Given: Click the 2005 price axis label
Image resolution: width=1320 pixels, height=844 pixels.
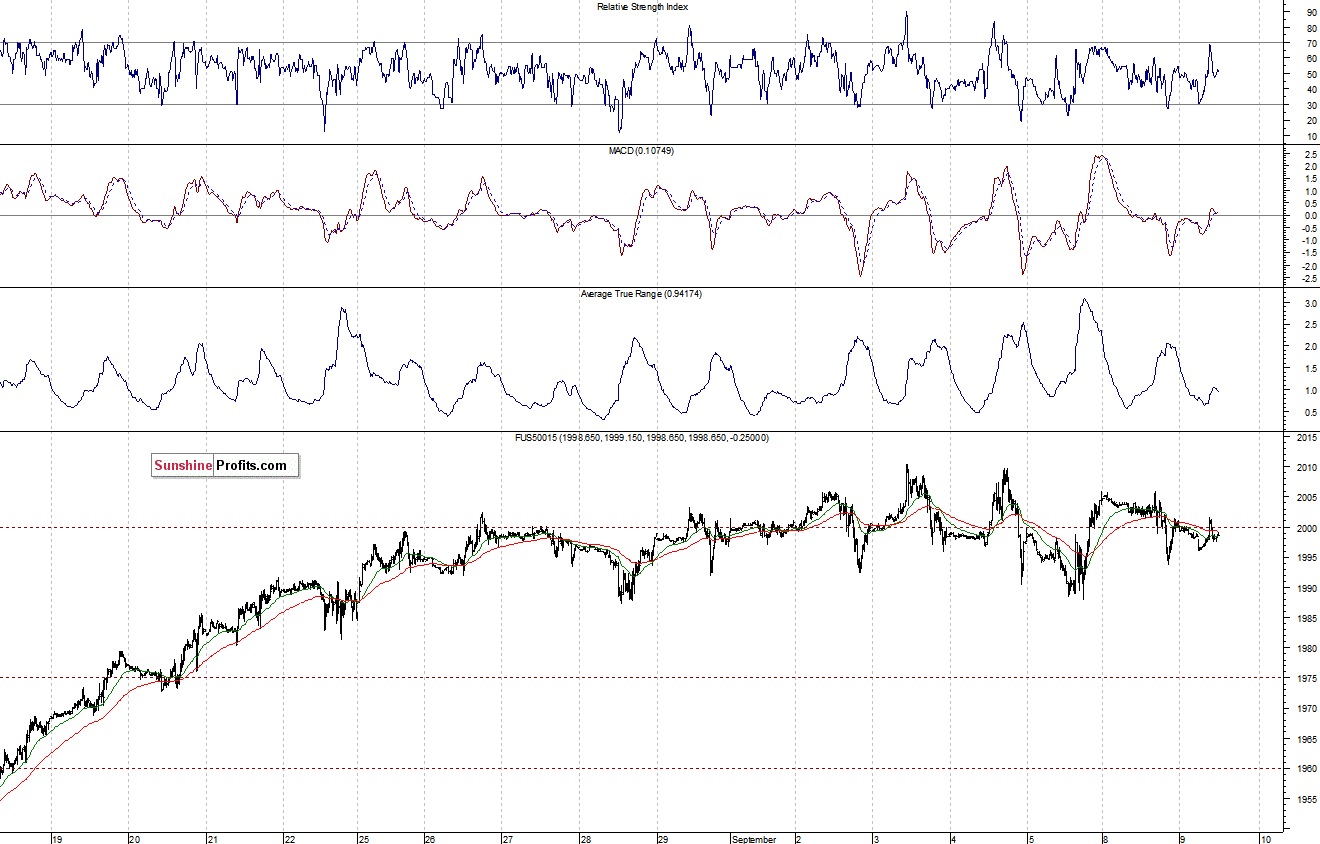Looking at the screenshot, I should pos(1305,498).
